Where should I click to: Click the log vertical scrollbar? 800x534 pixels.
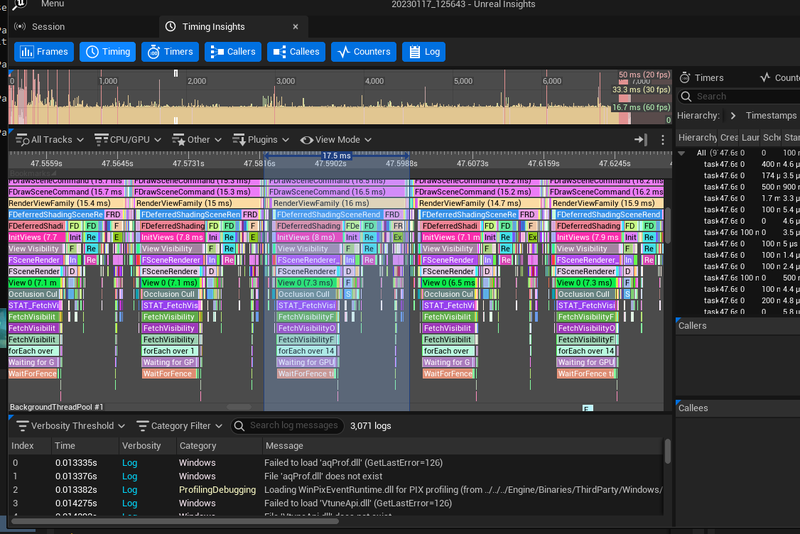(x=667, y=451)
